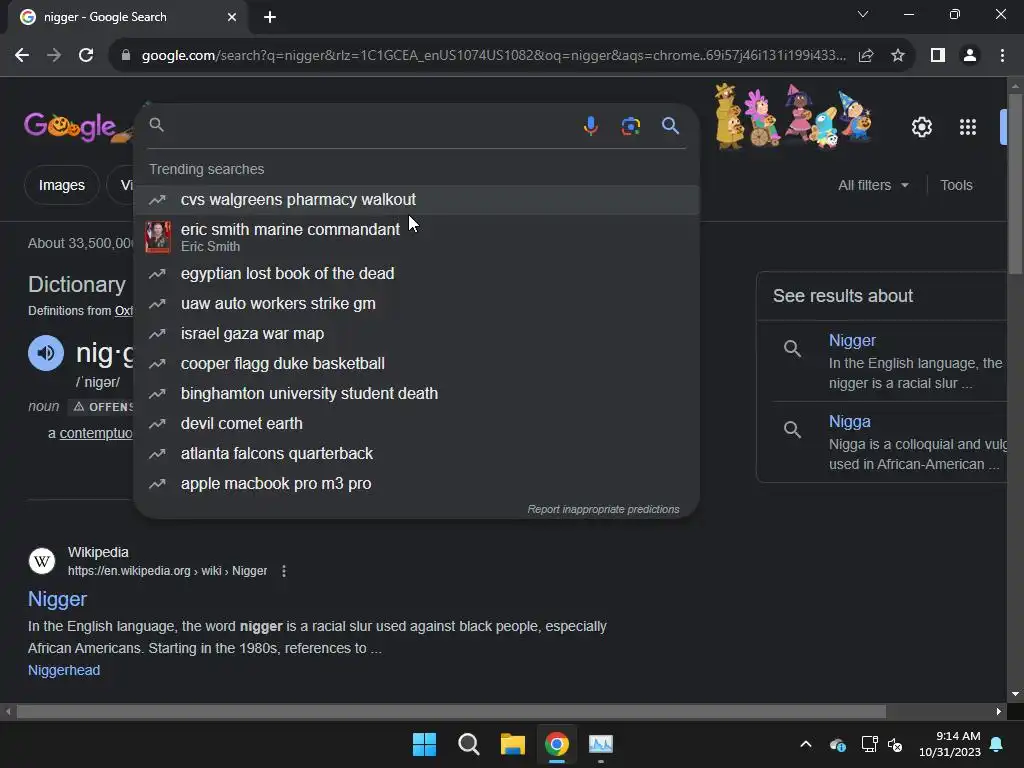This screenshot has width=1024, height=768.
Task: Go back to the previous page
Action: pos(22,56)
